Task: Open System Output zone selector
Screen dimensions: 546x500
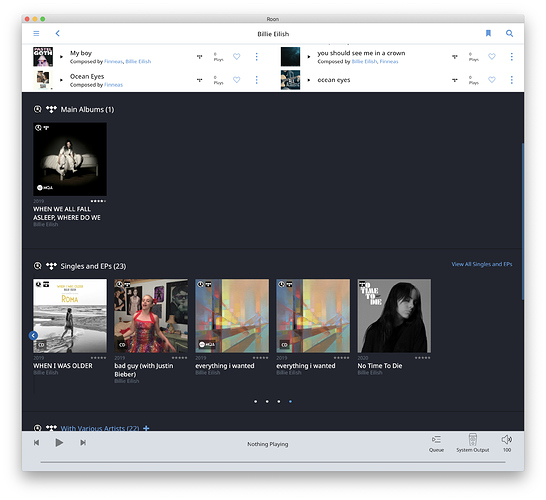Action: (473, 443)
